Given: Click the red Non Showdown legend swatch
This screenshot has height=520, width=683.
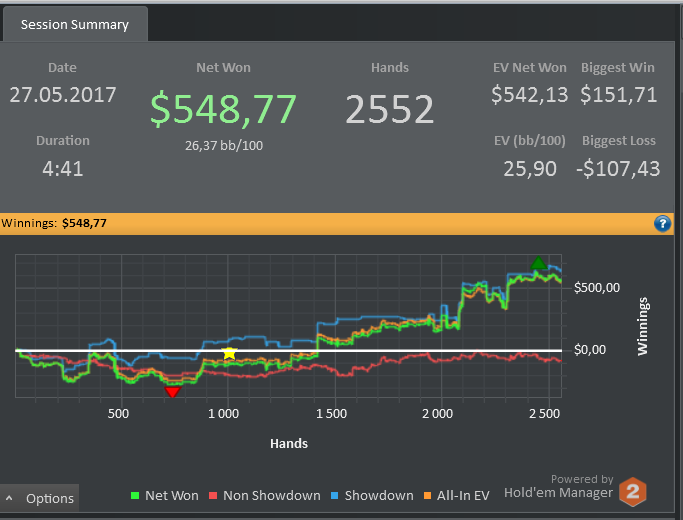Looking at the screenshot, I should pos(213,495).
